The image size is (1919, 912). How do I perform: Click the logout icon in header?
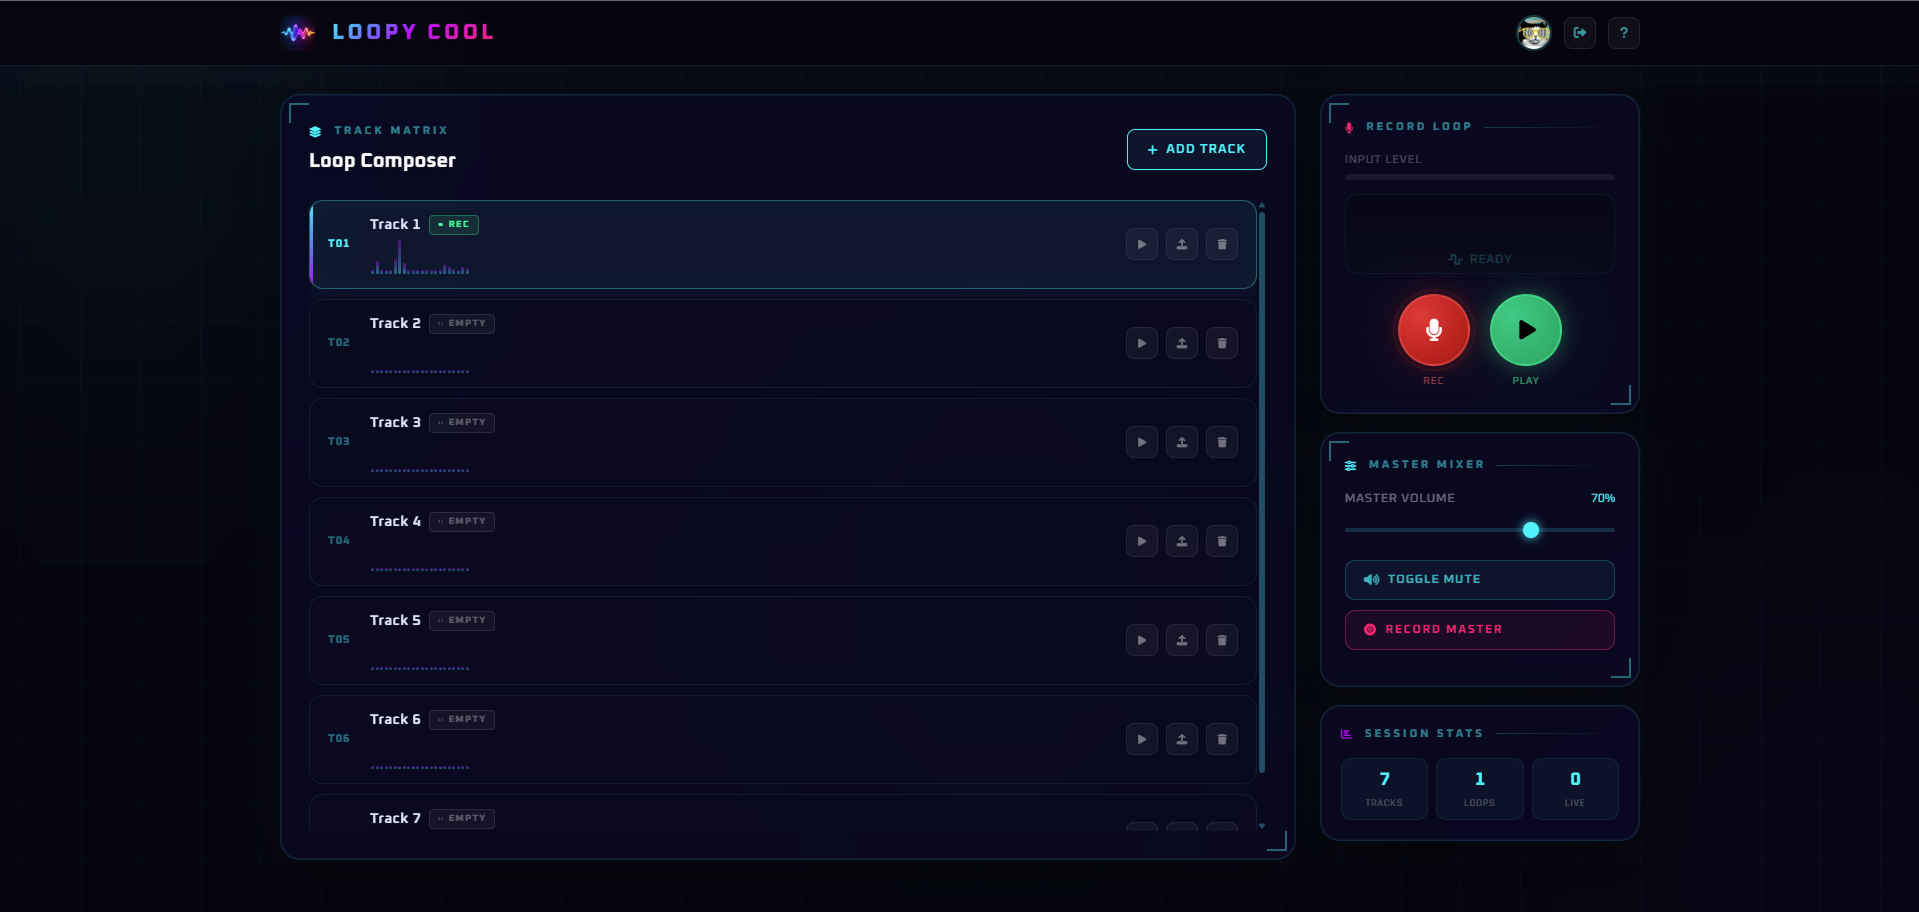click(1579, 33)
